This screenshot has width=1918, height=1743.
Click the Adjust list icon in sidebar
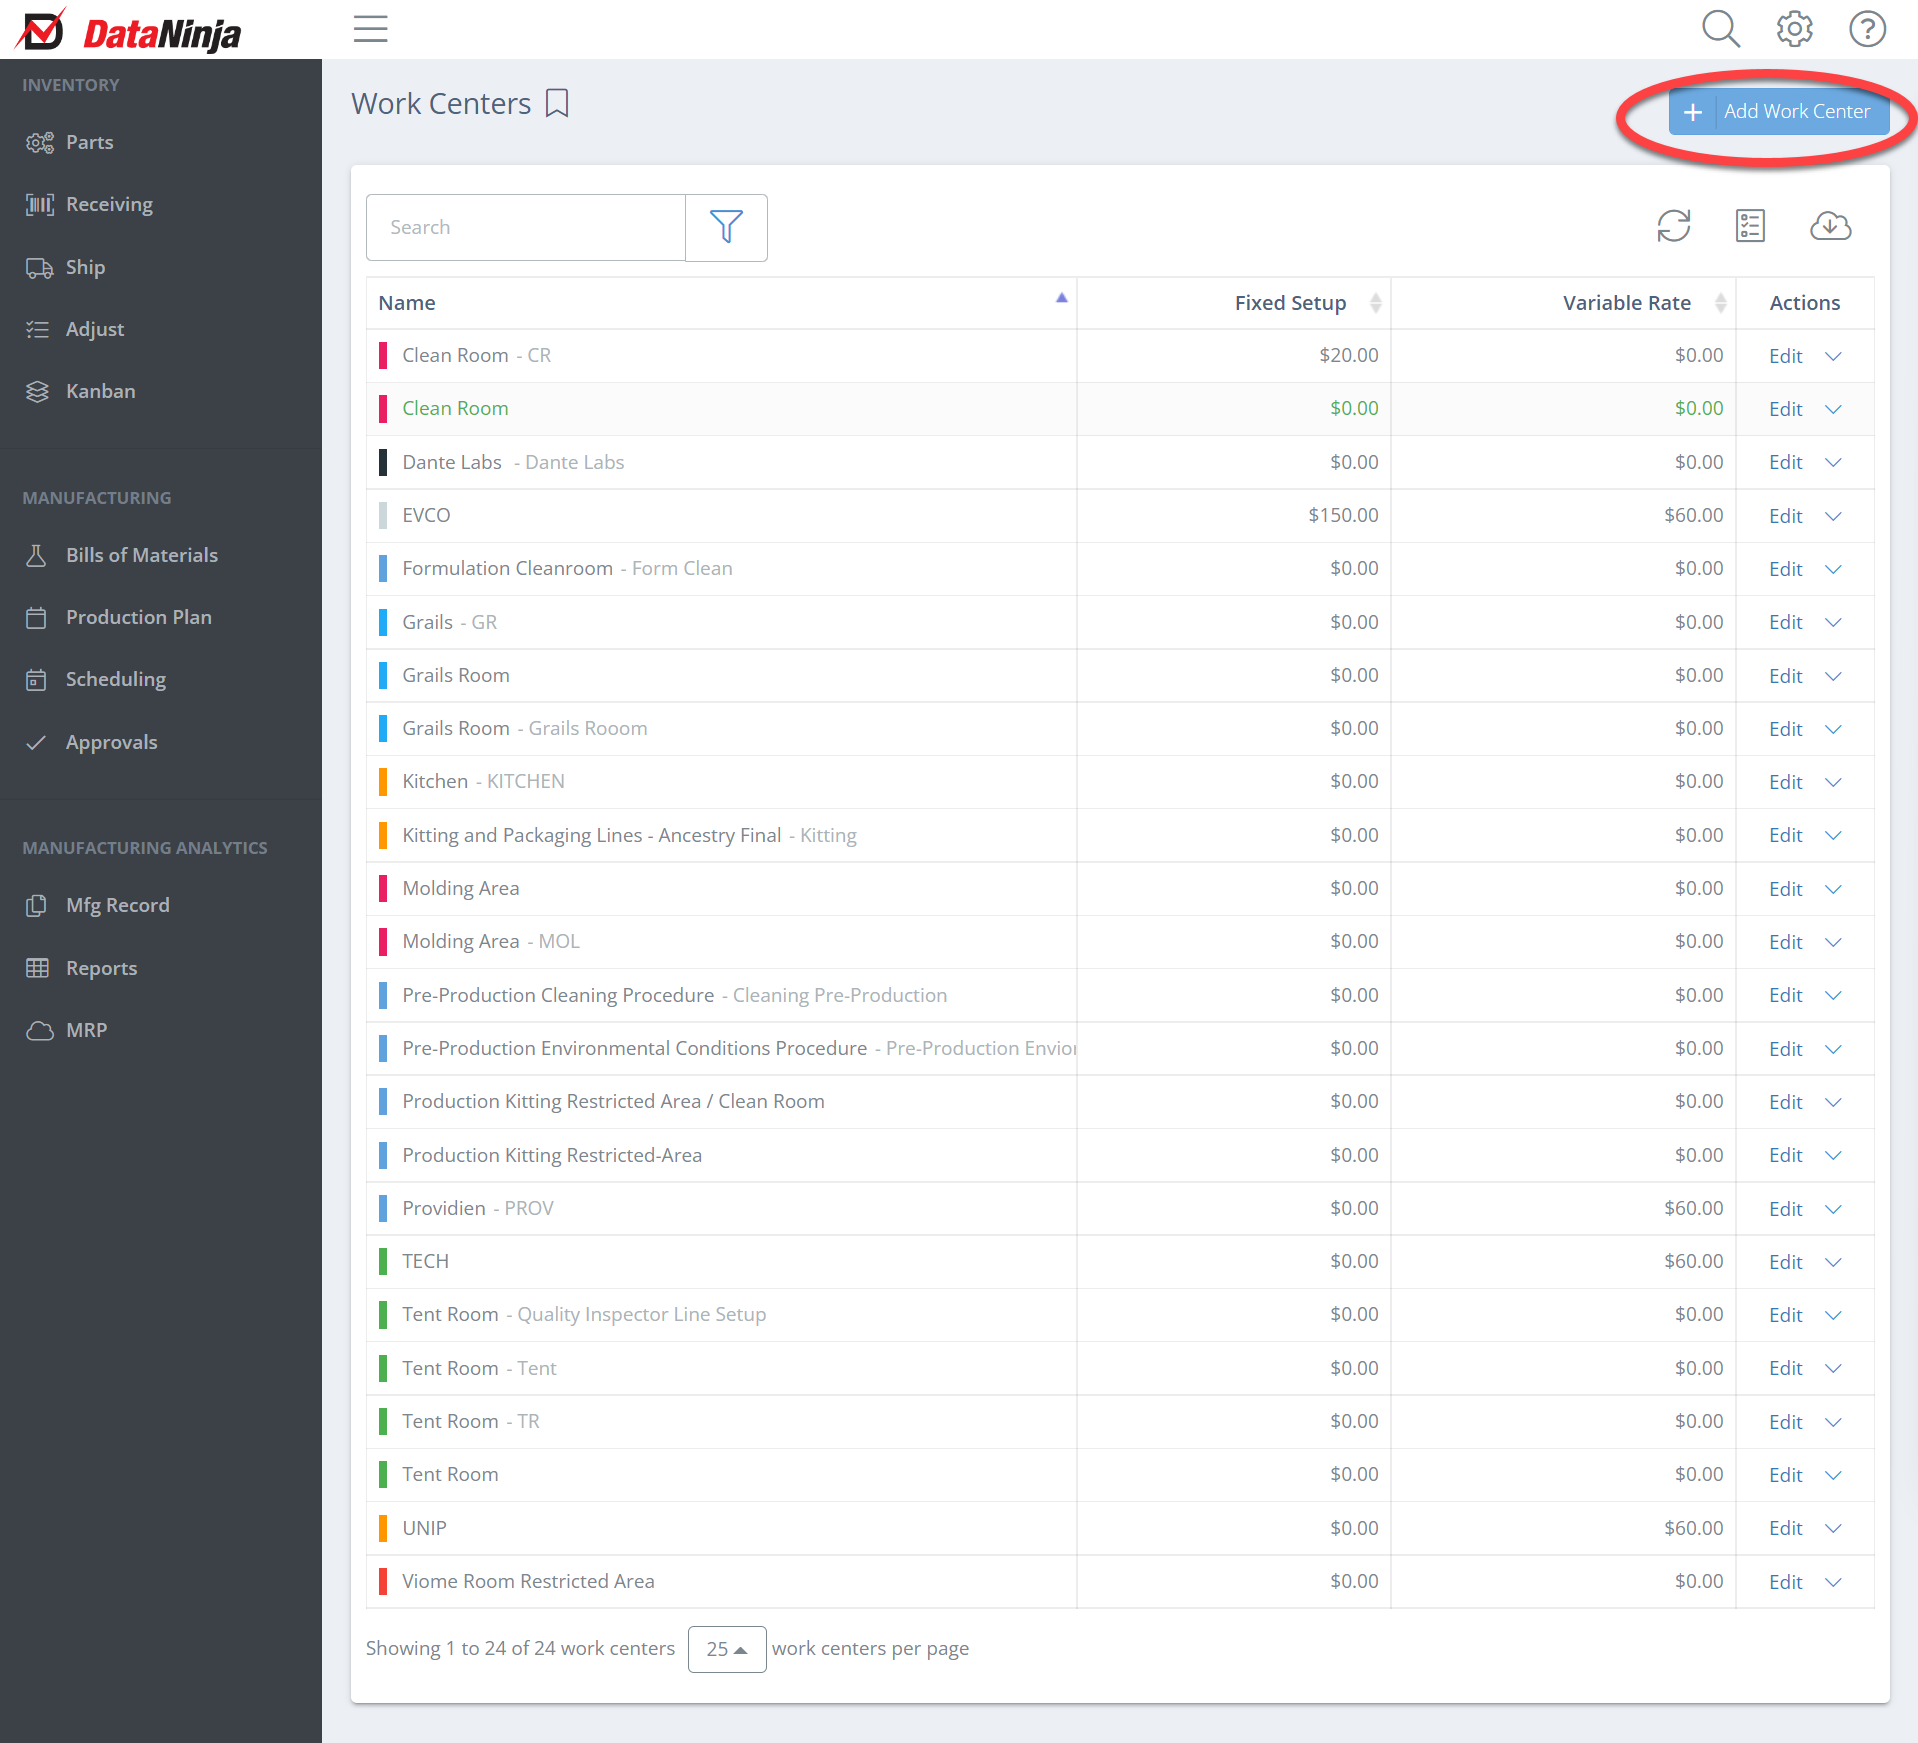point(37,329)
